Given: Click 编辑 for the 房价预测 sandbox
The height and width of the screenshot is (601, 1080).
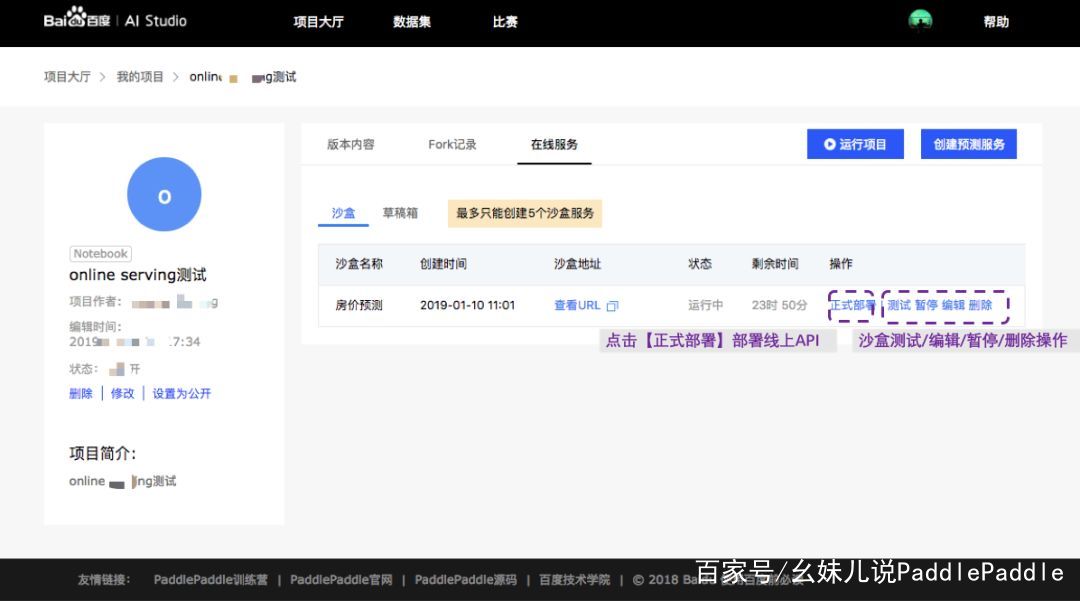Looking at the screenshot, I should point(953,305).
